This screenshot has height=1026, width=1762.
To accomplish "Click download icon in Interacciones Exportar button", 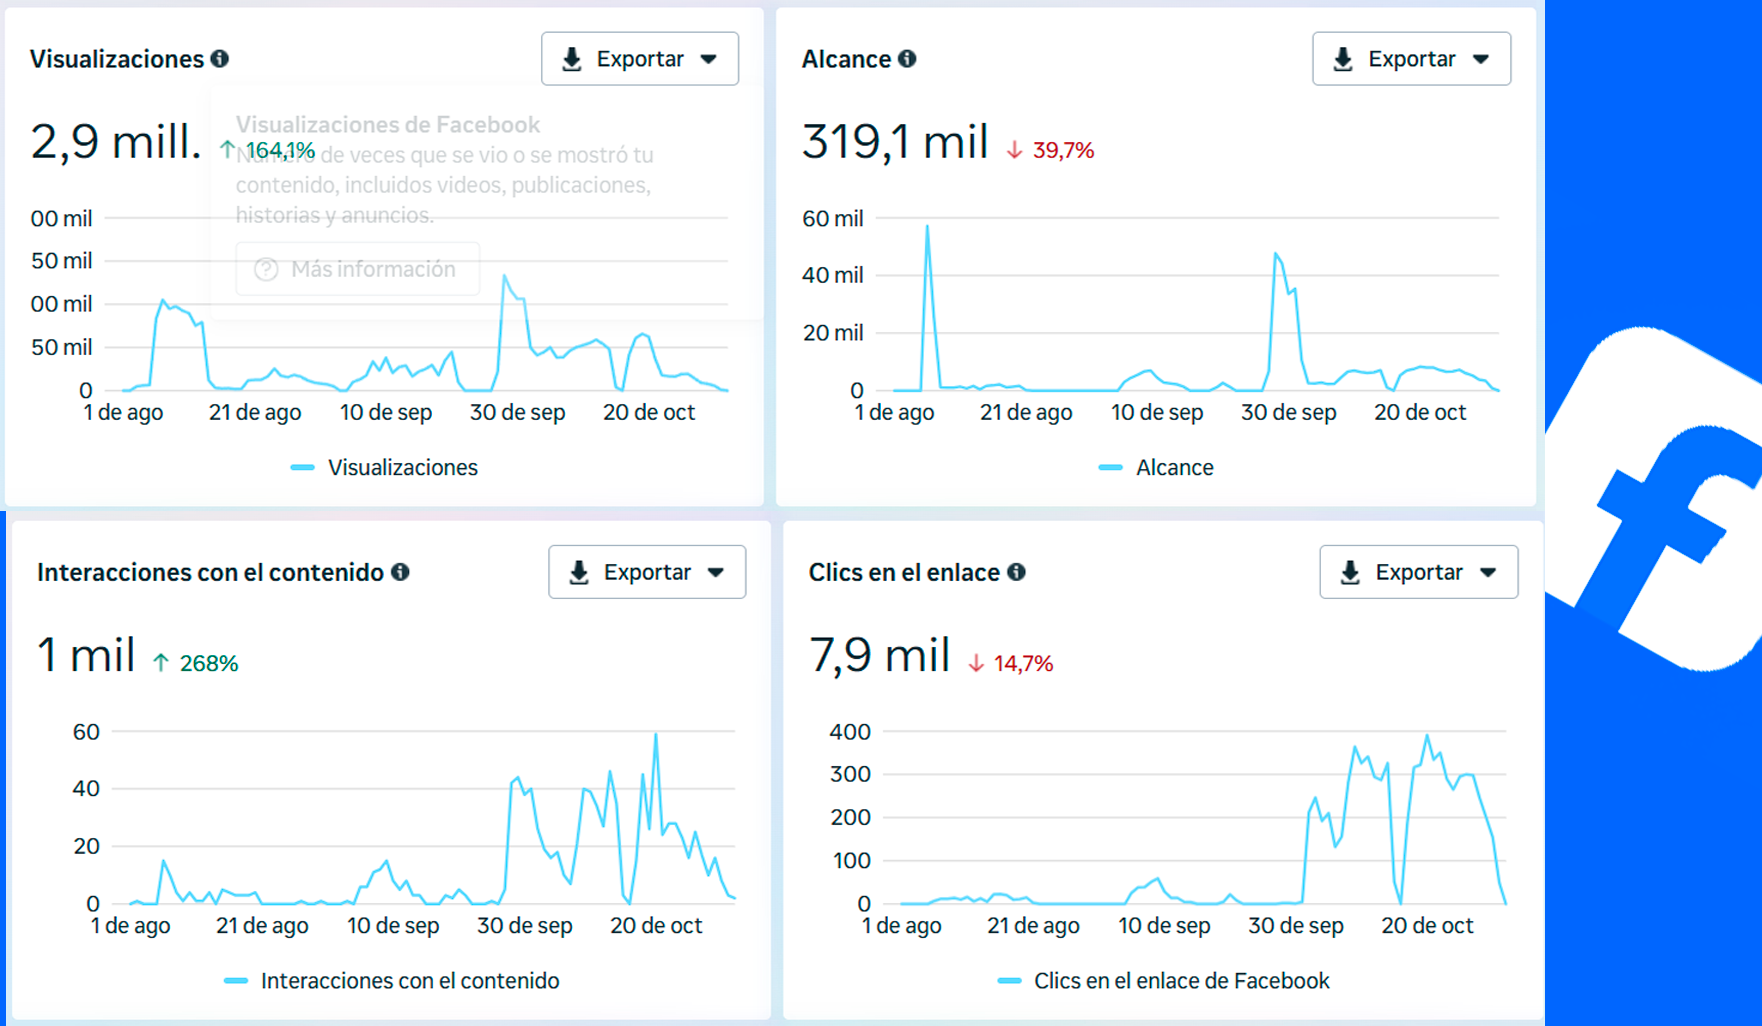I will click(x=579, y=572).
